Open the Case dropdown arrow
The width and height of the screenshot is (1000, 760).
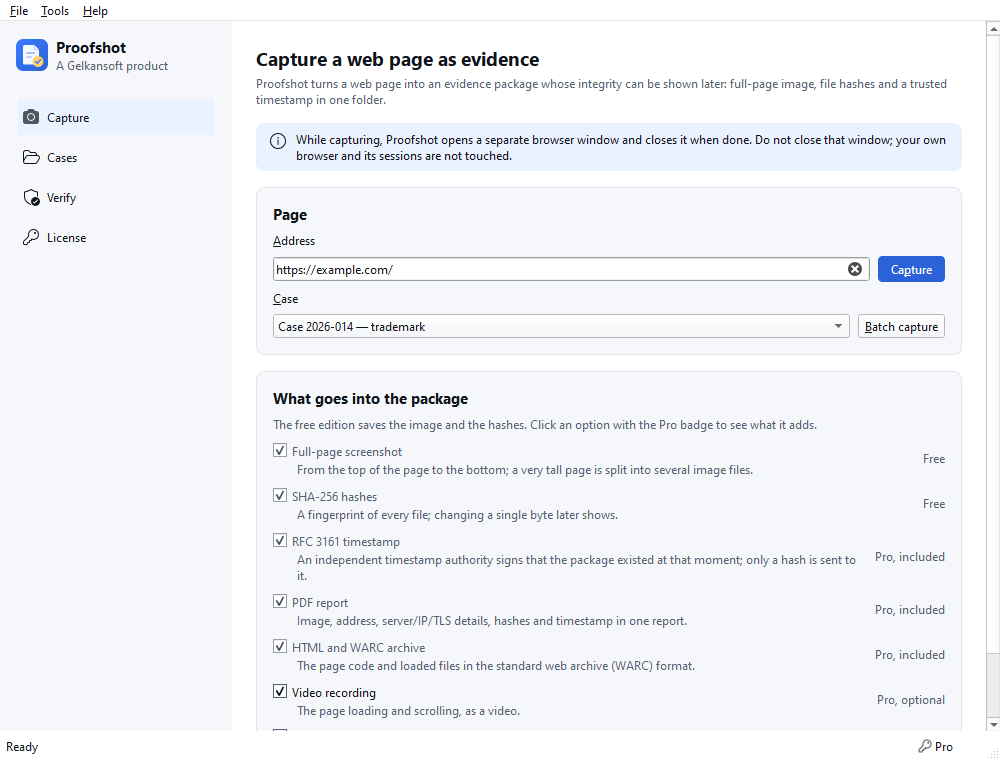point(838,326)
